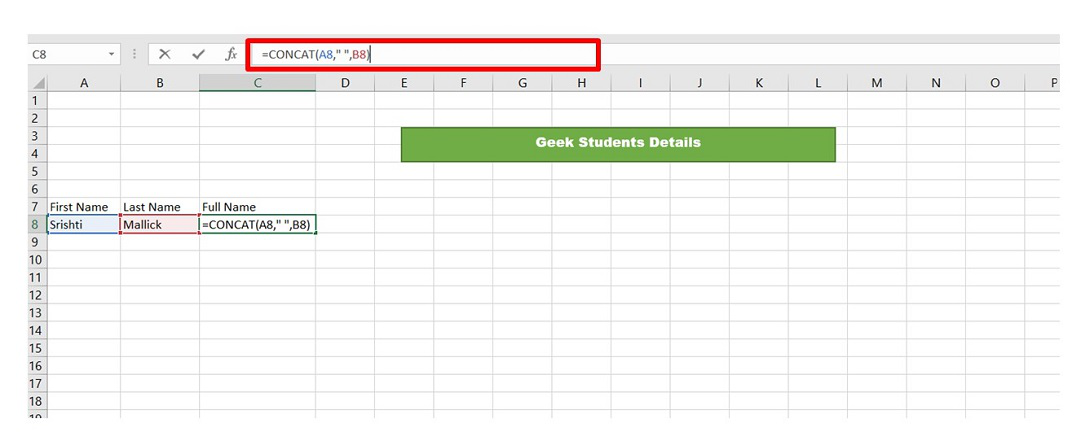This screenshot has width=1090, height=445.
Task: Select cell containing Mallick
Action: (160, 225)
